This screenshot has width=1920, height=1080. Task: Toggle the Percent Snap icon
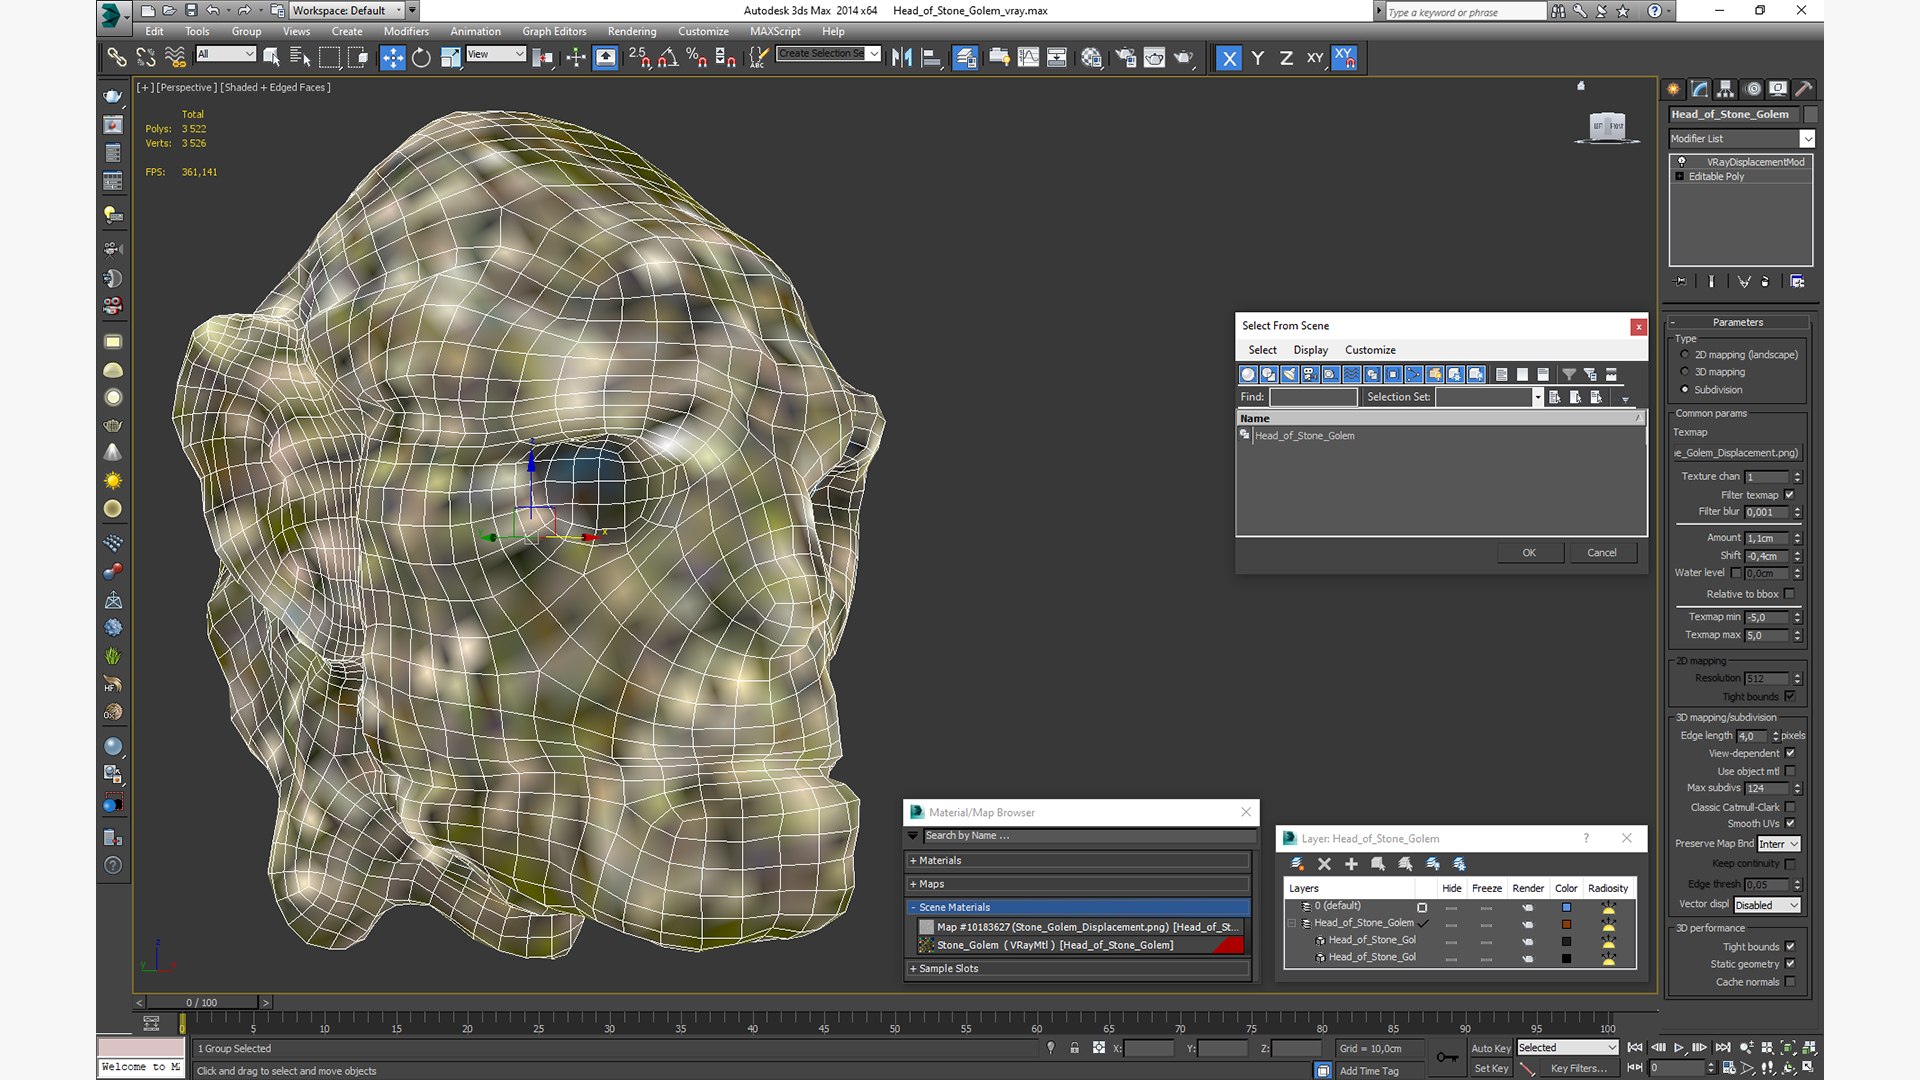[697, 58]
